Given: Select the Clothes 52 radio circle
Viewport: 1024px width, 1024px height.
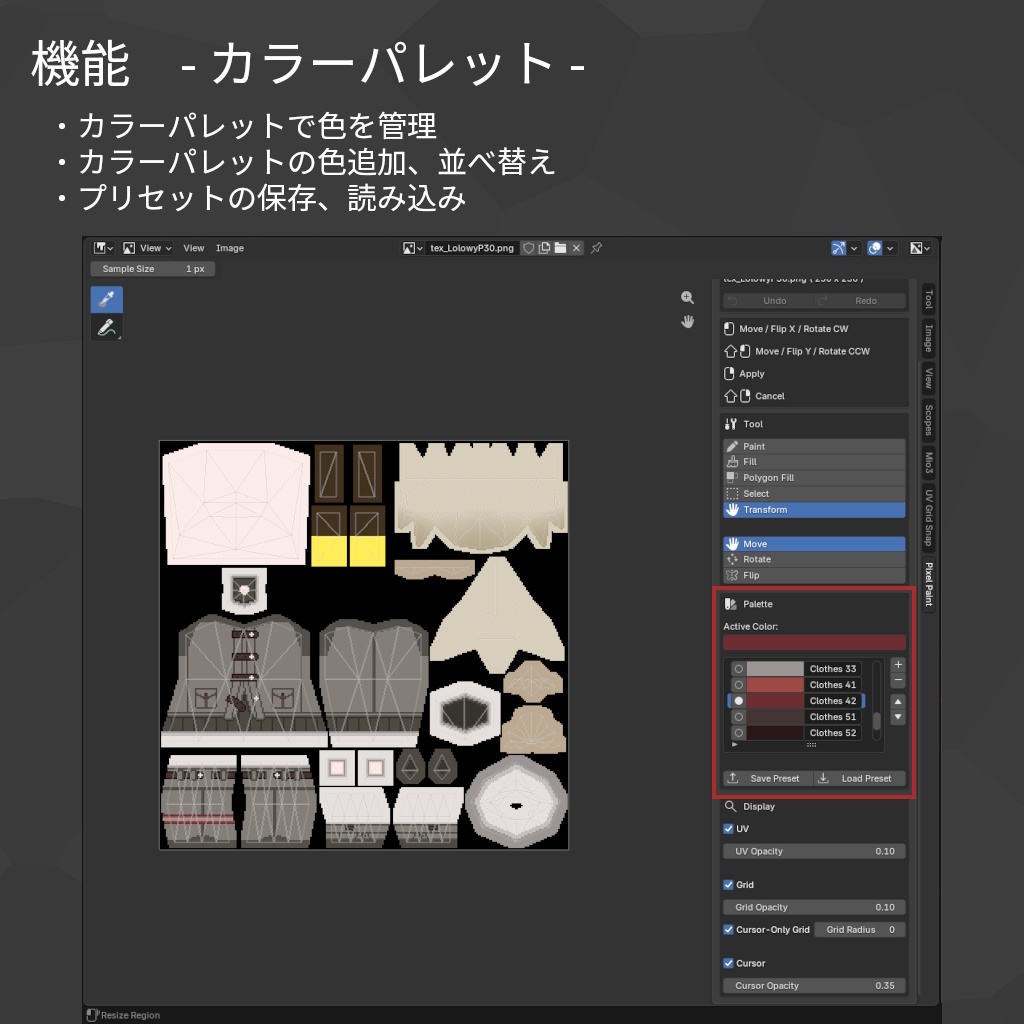Looking at the screenshot, I should pyautogui.click(x=739, y=733).
